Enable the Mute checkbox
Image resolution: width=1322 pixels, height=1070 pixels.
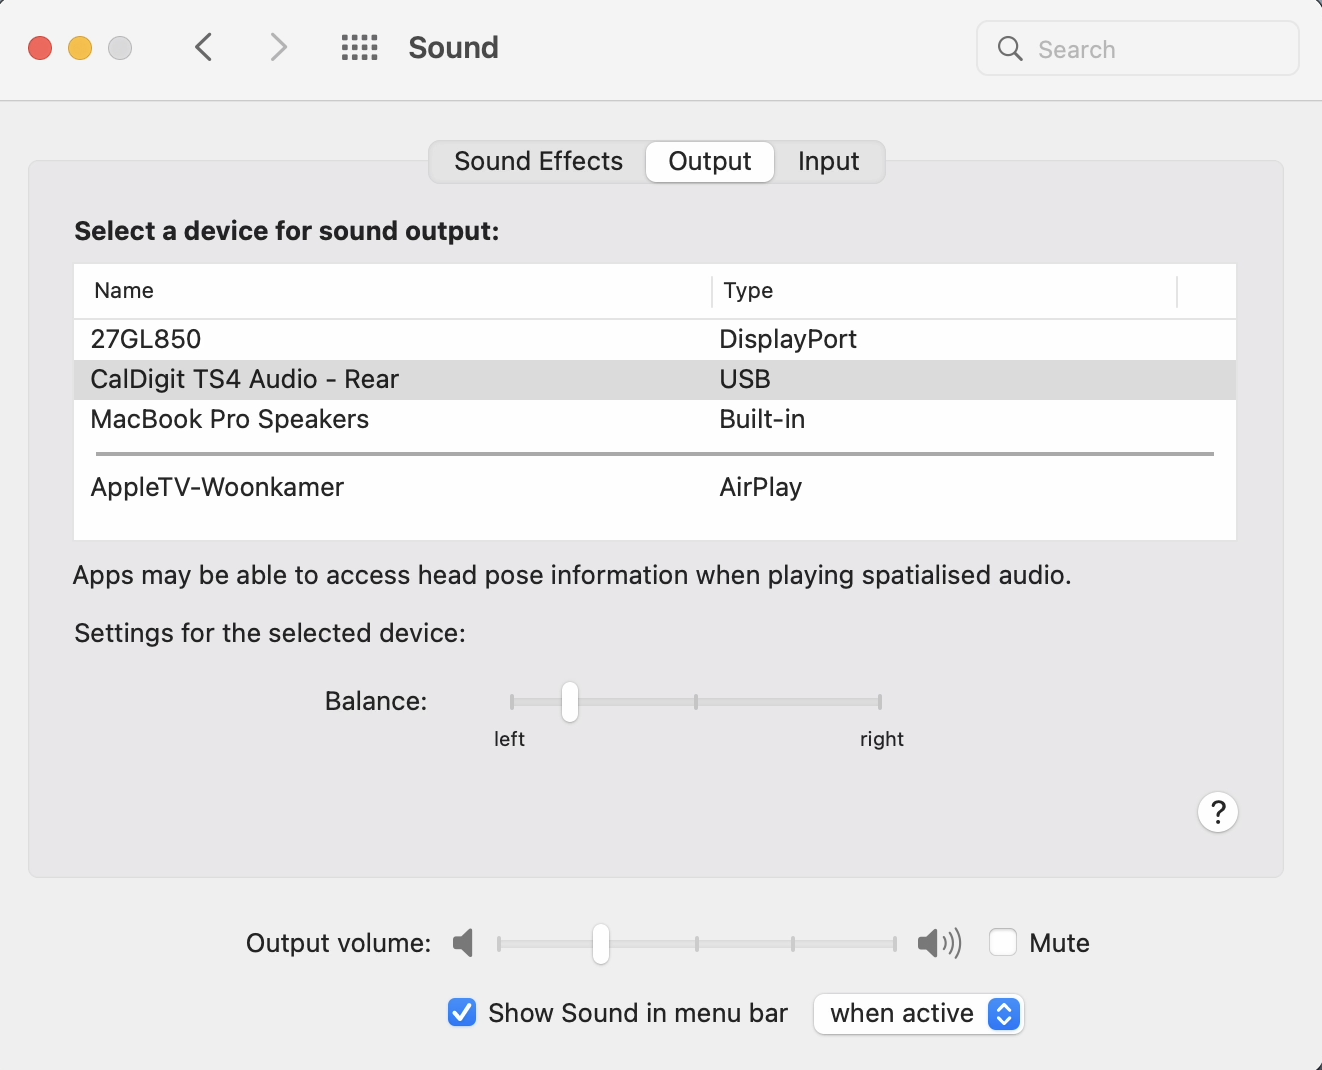(x=1003, y=942)
